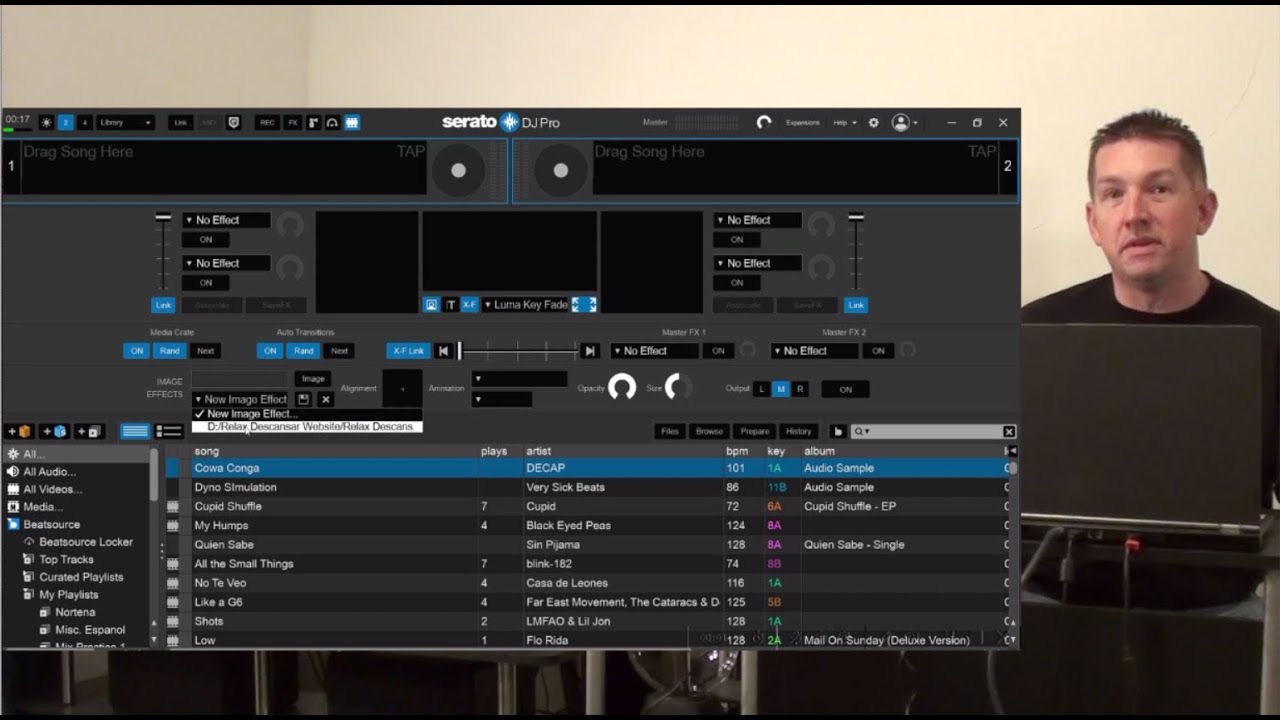1280x720 pixels.
Task: Click the Serato shield icon
Action: [x=234, y=123]
